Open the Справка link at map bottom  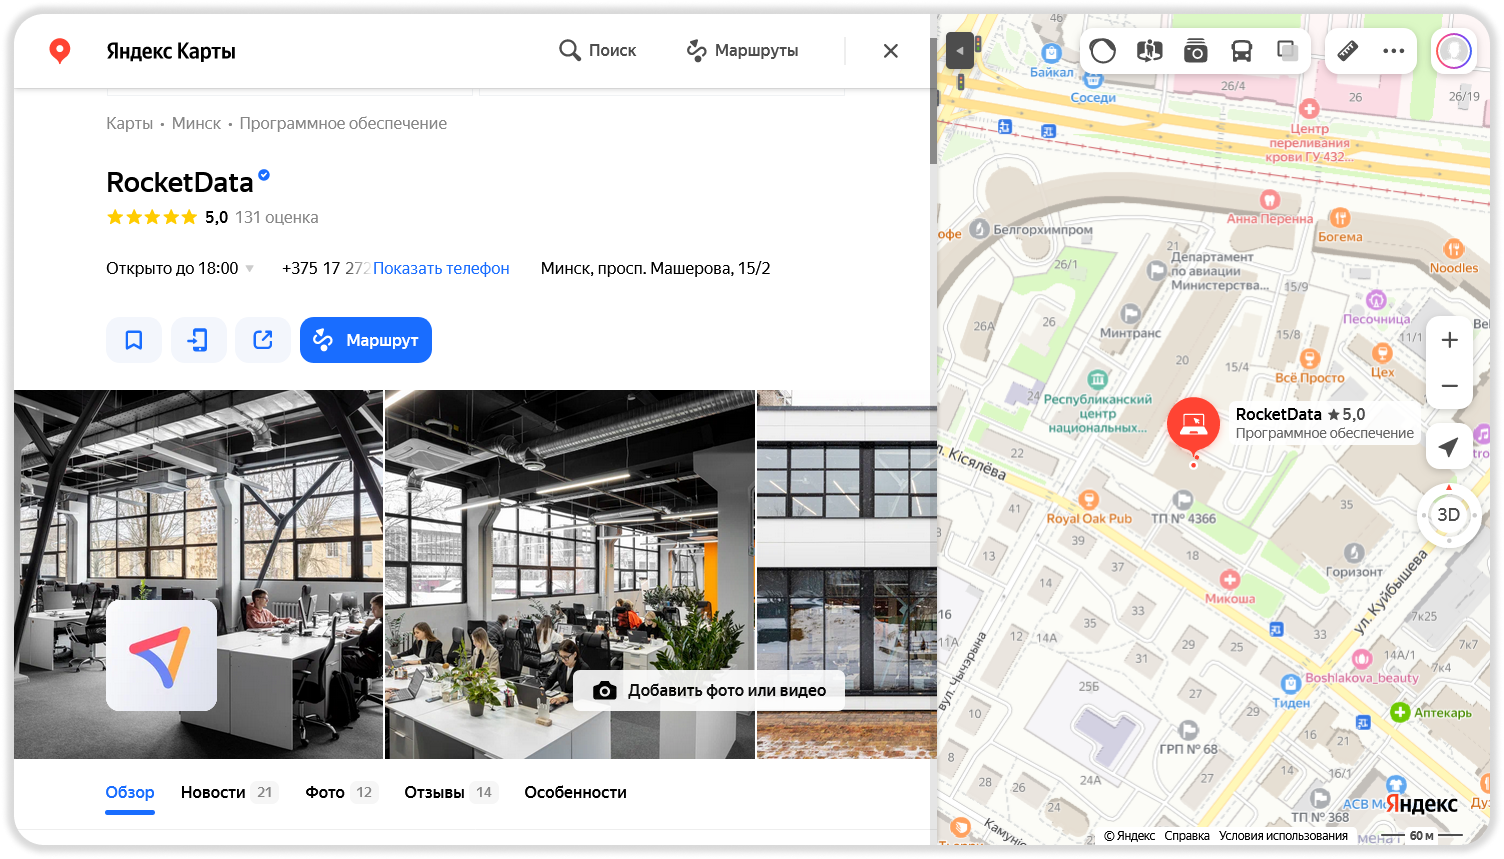pos(1187,836)
